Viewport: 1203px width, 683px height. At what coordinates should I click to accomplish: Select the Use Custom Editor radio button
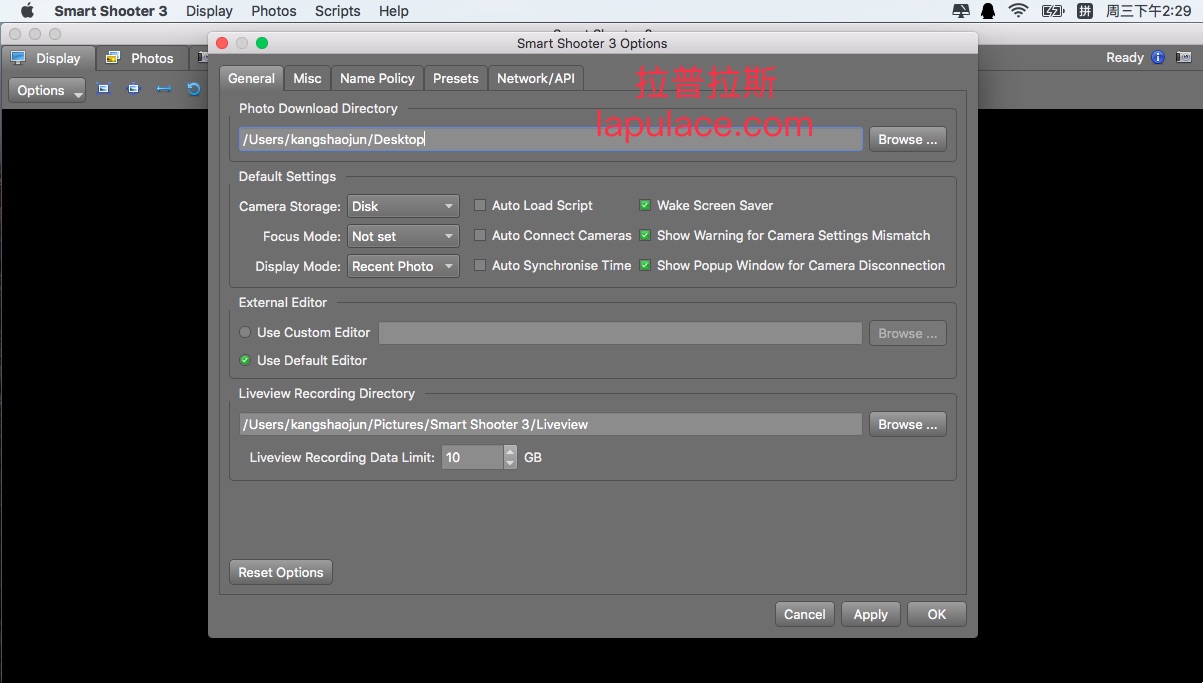245,332
